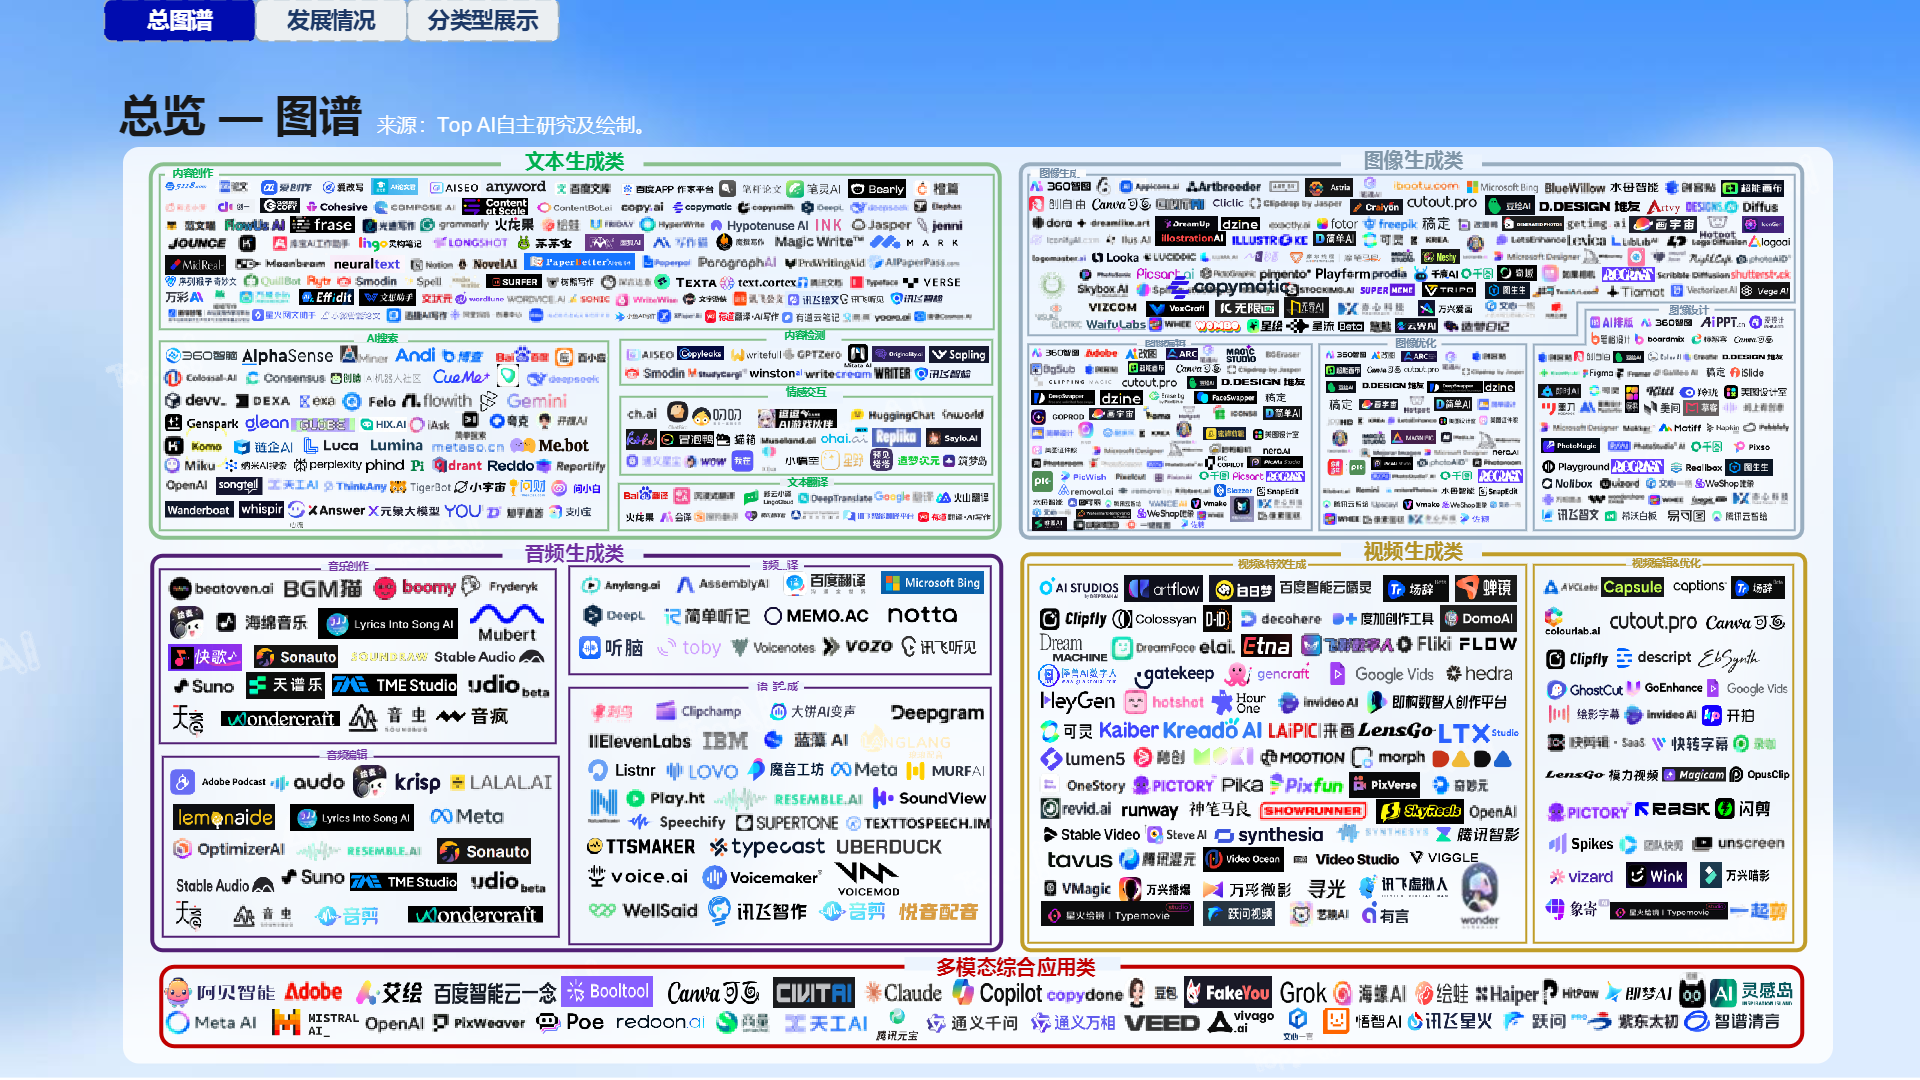Switch to the 总图谱 tab

pyautogui.click(x=179, y=20)
